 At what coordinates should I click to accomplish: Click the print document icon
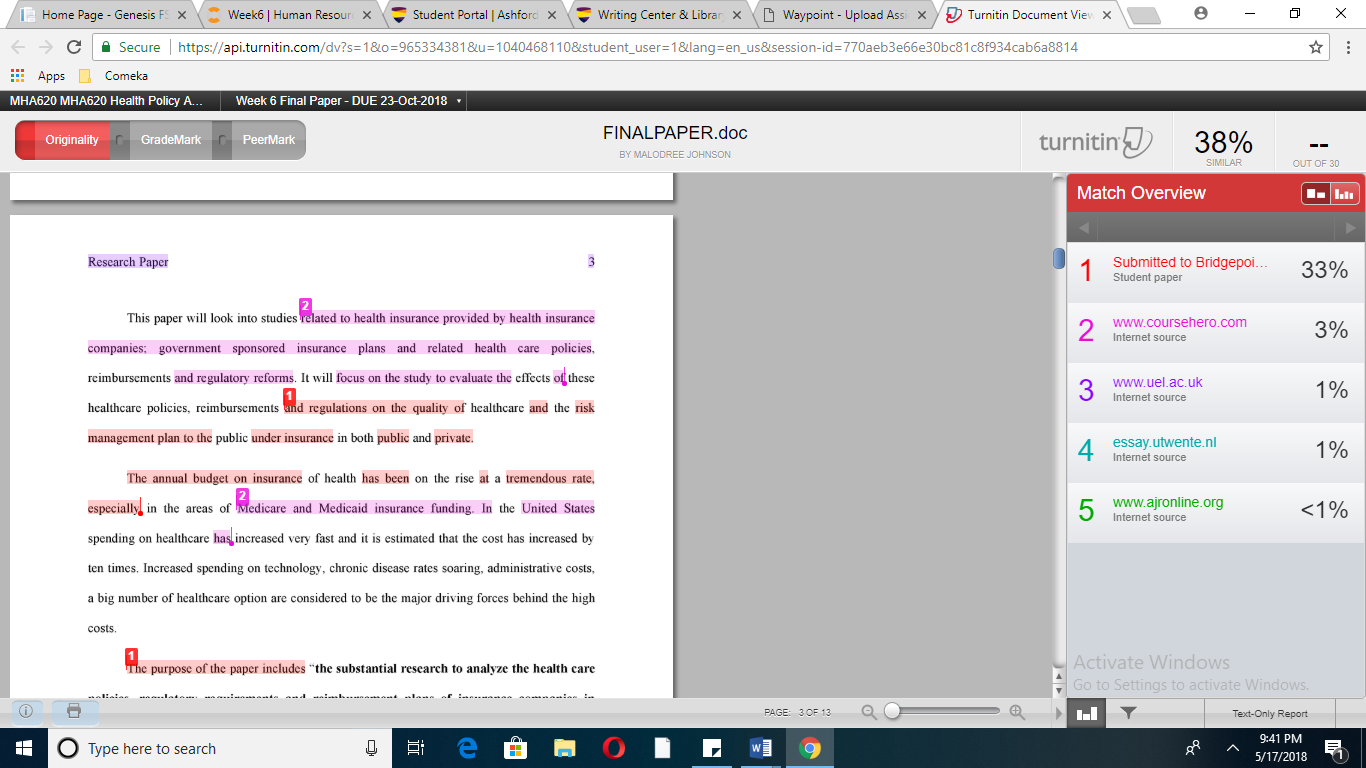[74, 712]
